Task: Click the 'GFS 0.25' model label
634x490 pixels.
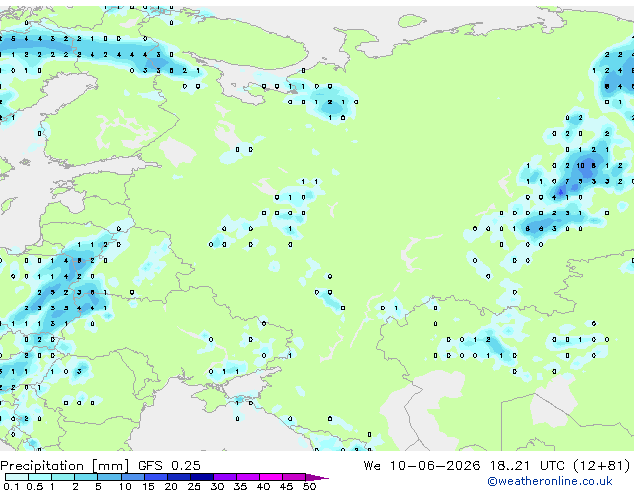Action: [169, 466]
